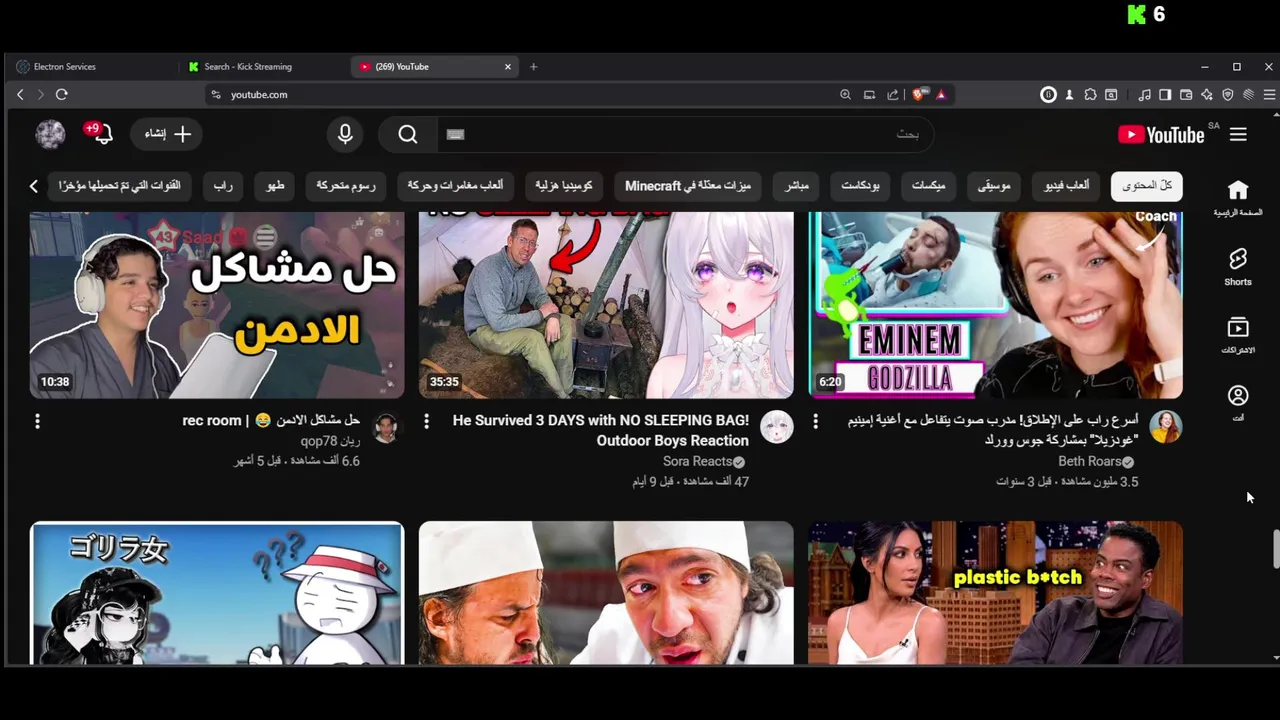Open the Leo AI sparkle icon
The width and height of the screenshot is (1280, 720).
point(1207,95)
